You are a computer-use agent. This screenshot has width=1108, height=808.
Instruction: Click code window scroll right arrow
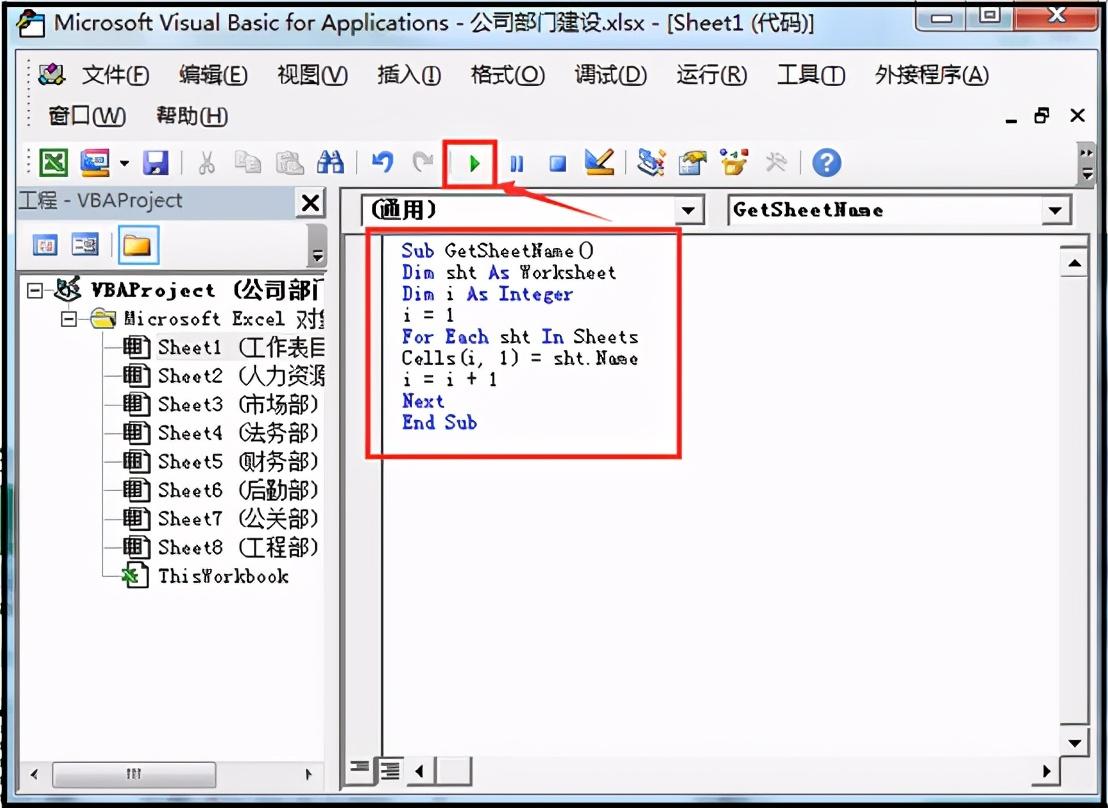[1047, 771]
